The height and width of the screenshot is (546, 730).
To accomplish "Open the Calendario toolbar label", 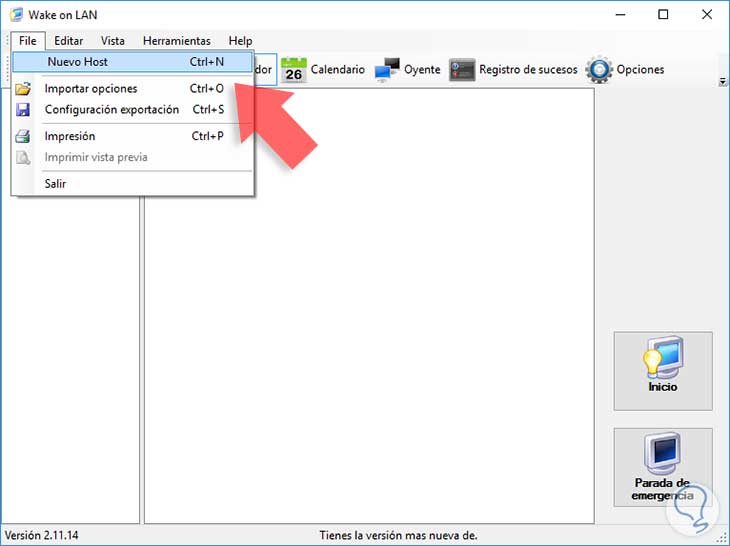I will [x=338, y=69].
